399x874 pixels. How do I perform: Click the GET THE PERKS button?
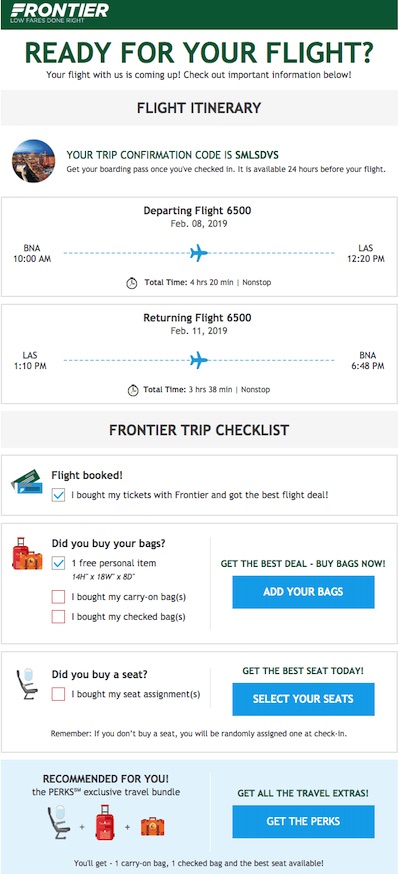click(303, 821)
